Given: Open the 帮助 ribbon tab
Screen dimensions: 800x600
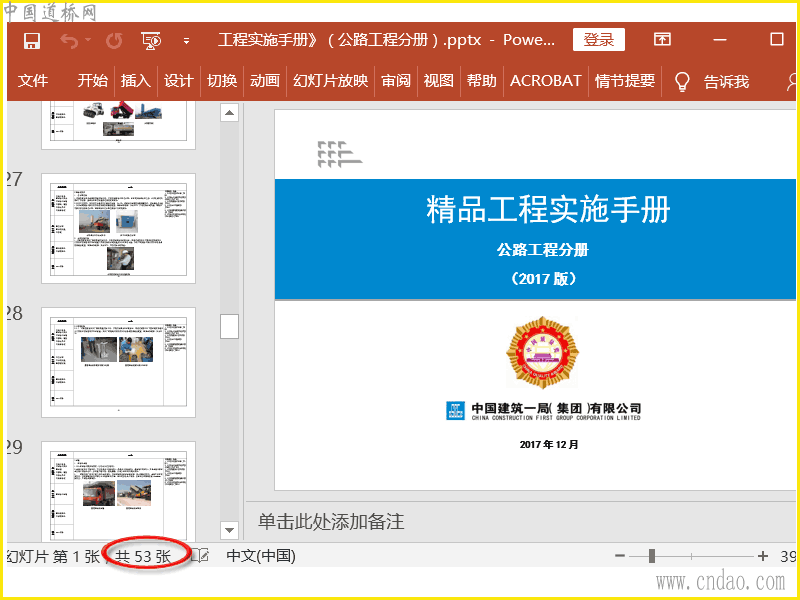Looking at the screenshot, I should coord(482,81).
